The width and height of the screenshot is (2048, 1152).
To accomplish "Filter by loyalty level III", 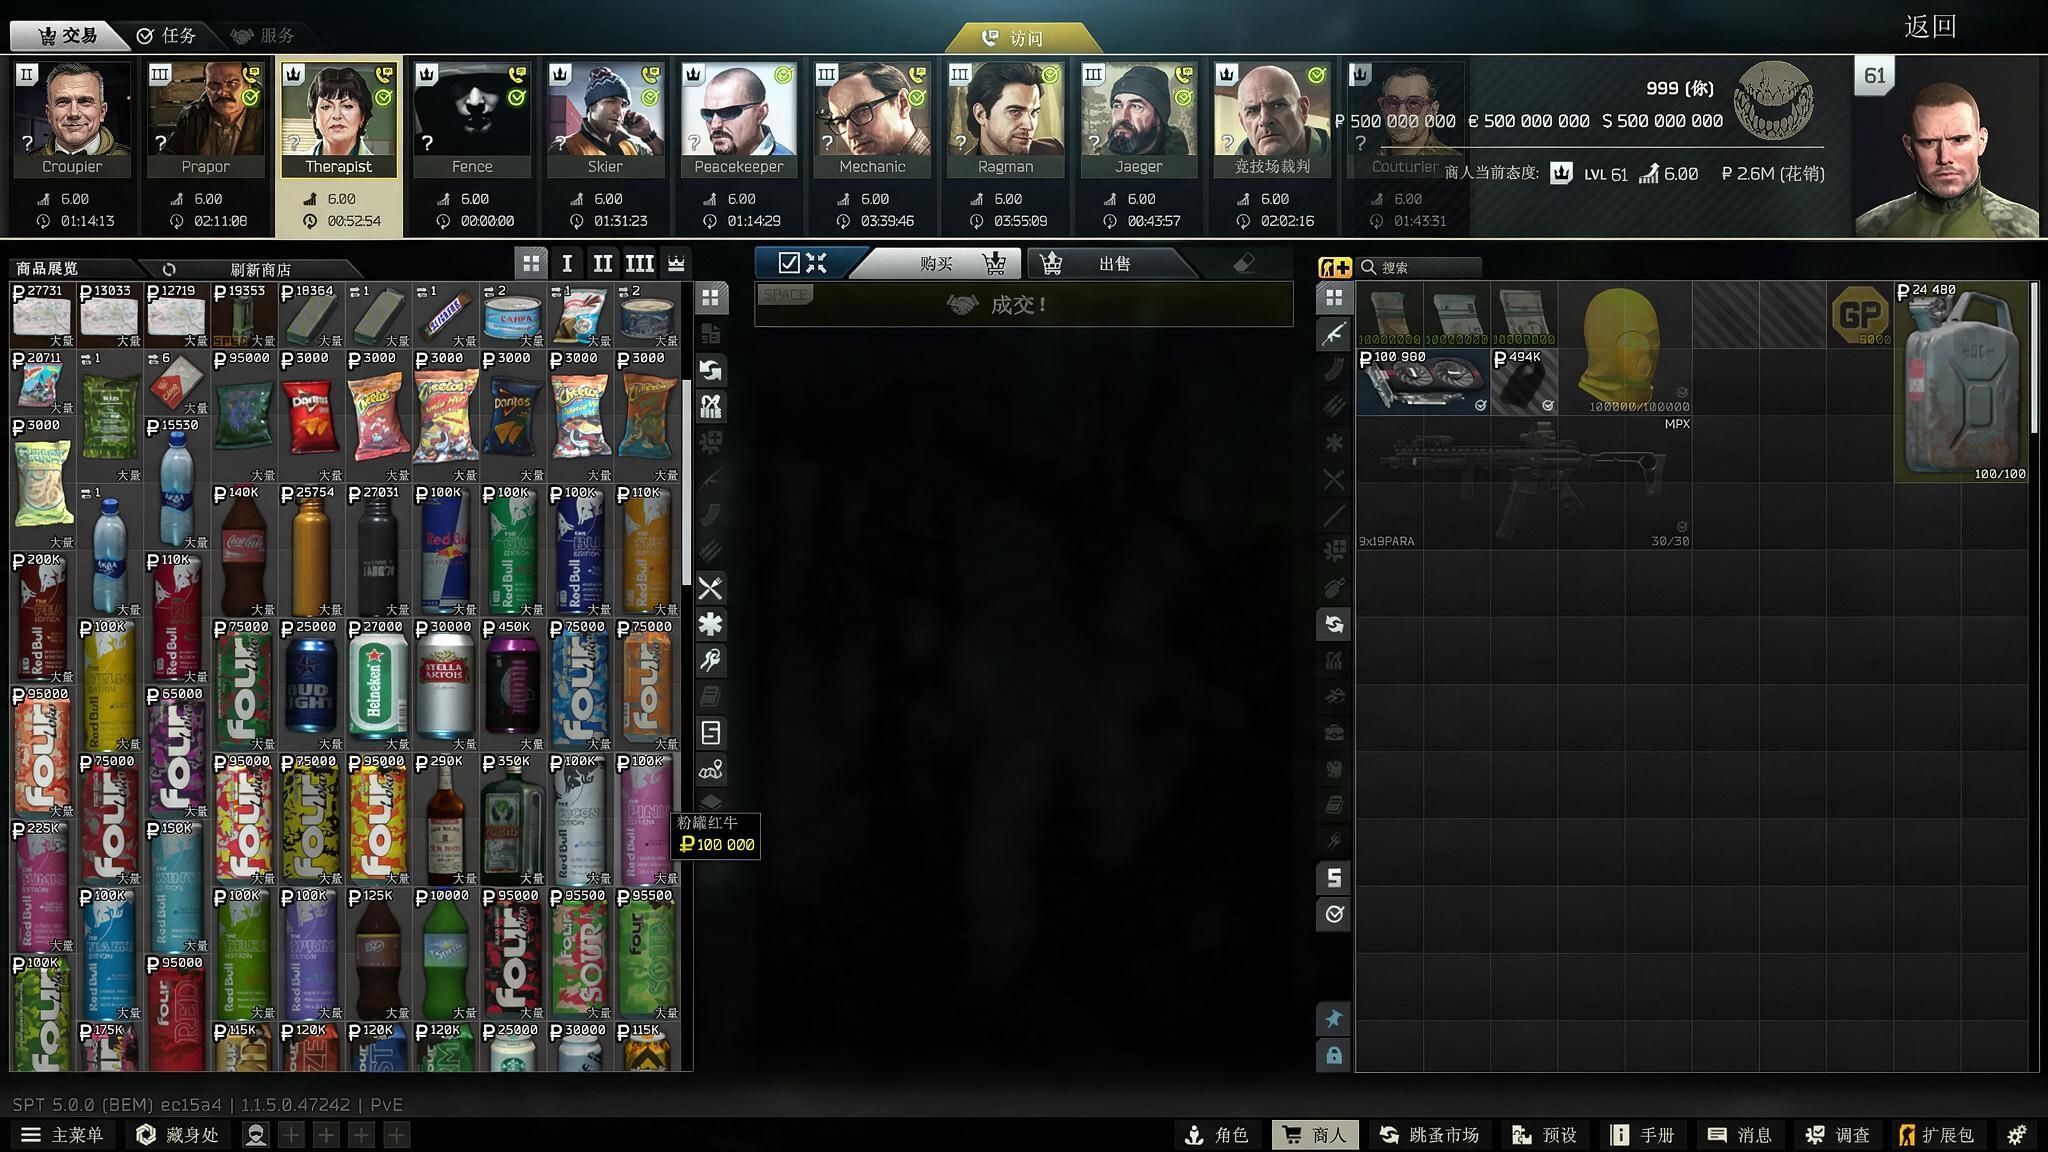I will click(639, 264).
